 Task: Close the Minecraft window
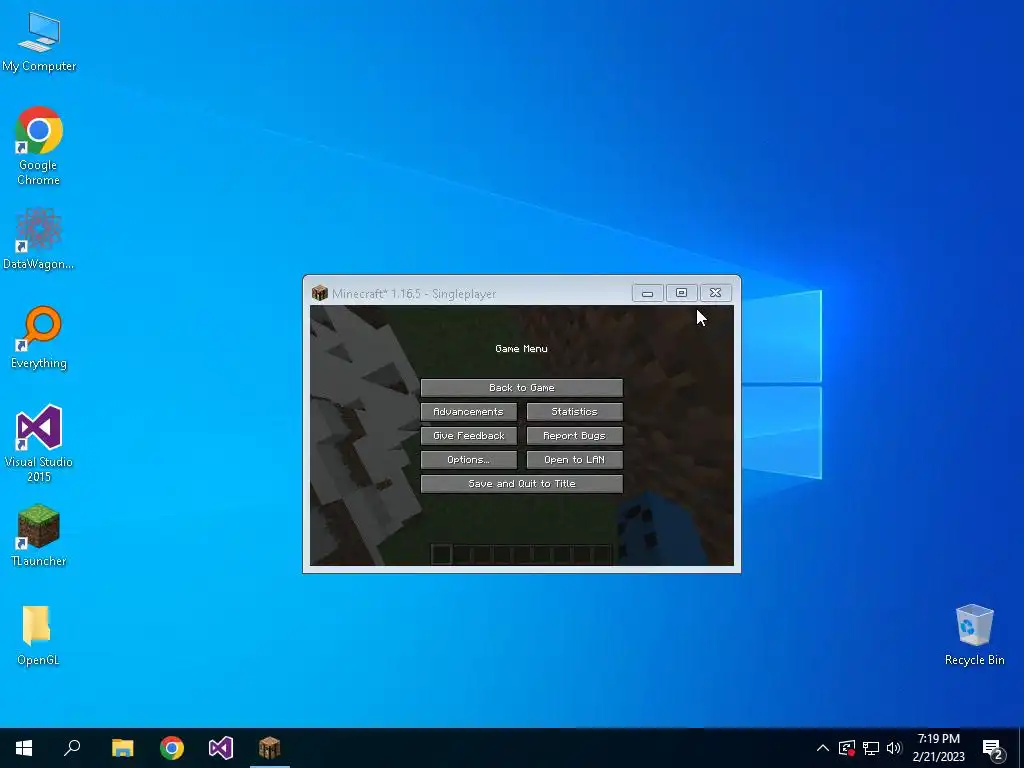[x=716, y=293]
